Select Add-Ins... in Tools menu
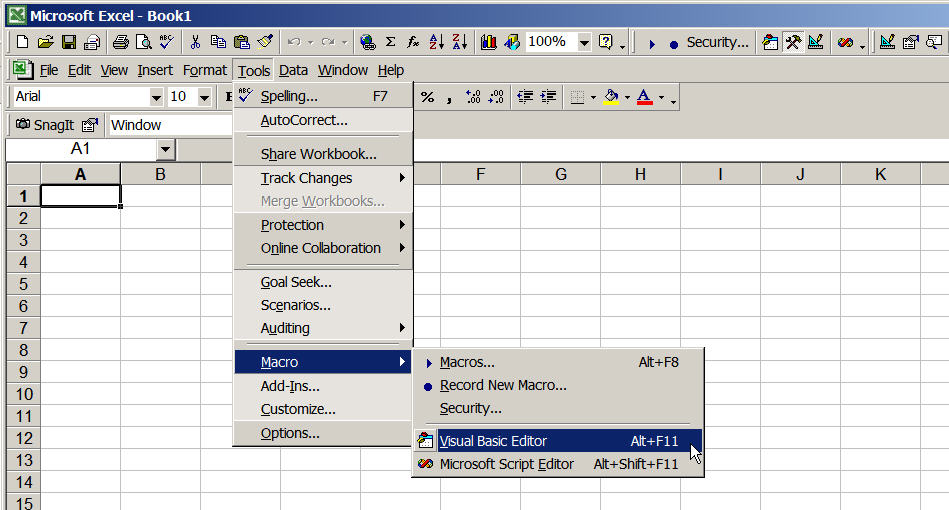The height and width of the screenshot is (510, 949). 323,386
